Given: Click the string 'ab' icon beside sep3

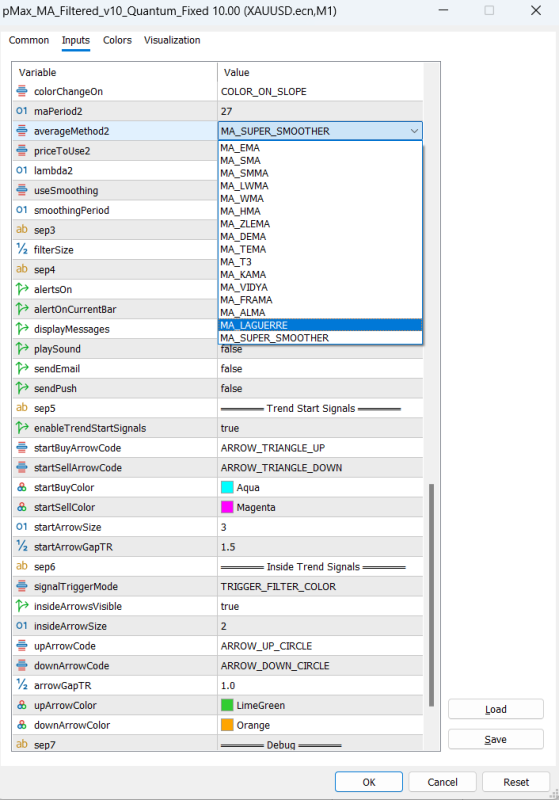Looking at the screenshot, I should point(22,230).
